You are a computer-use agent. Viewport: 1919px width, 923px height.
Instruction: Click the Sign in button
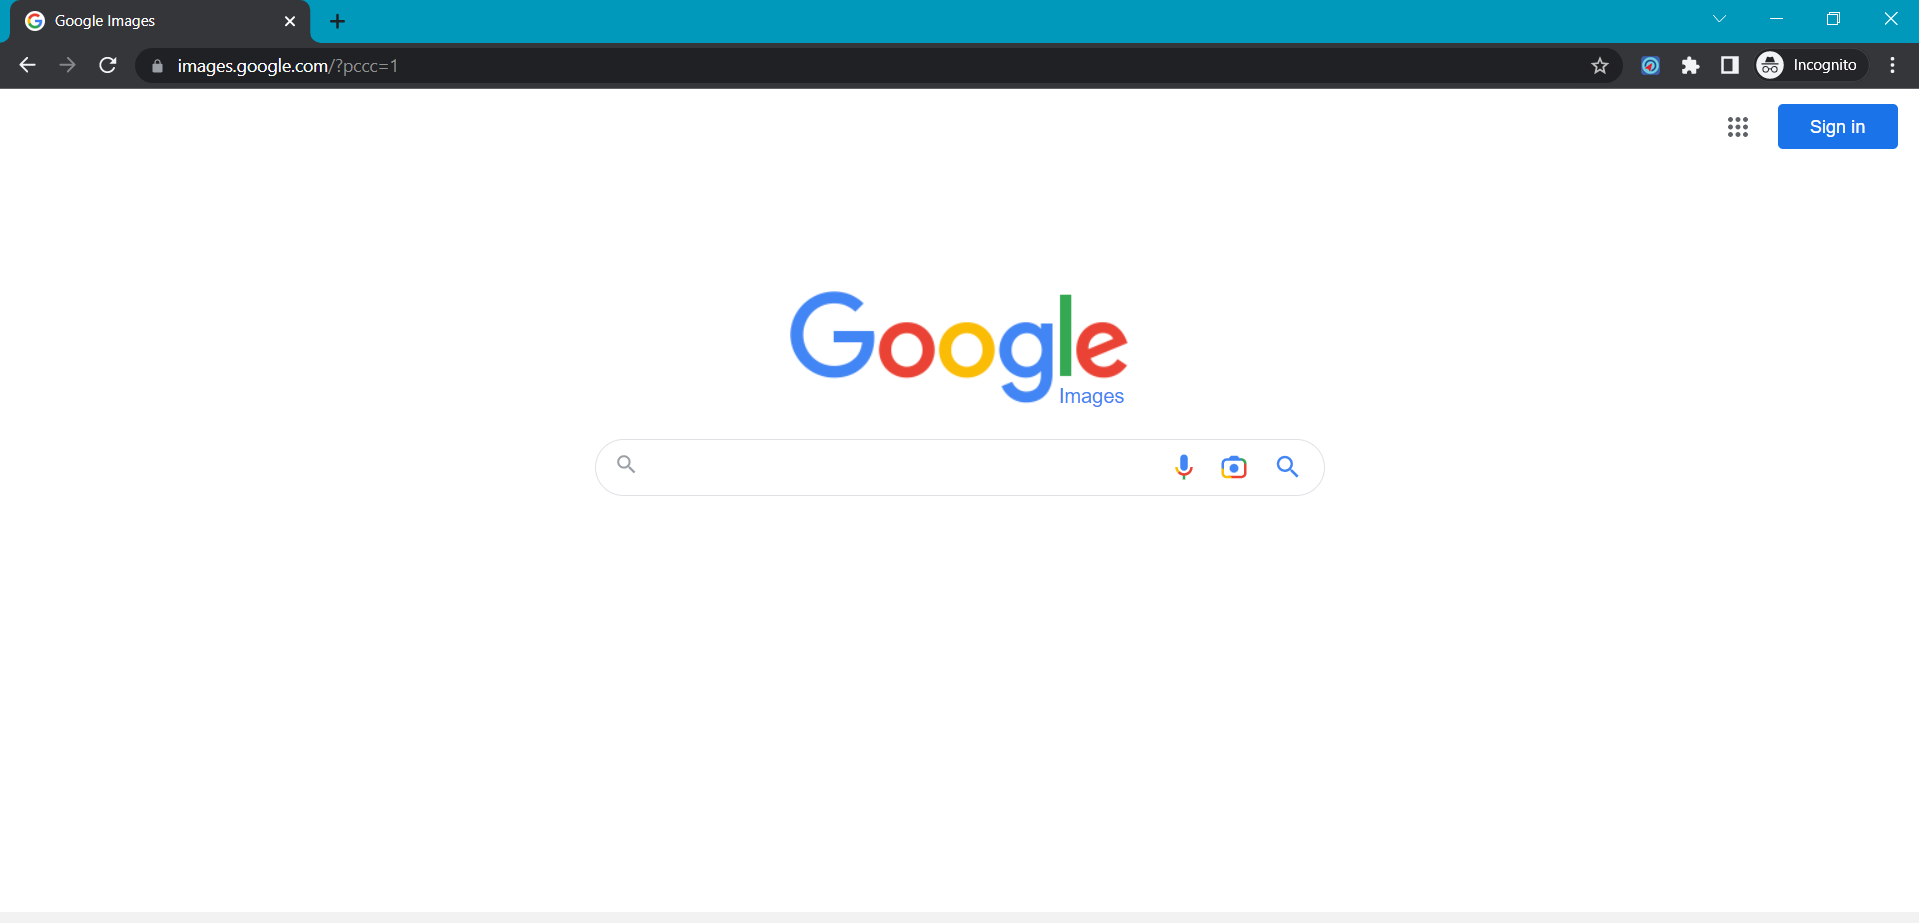tap(1837, 127)
